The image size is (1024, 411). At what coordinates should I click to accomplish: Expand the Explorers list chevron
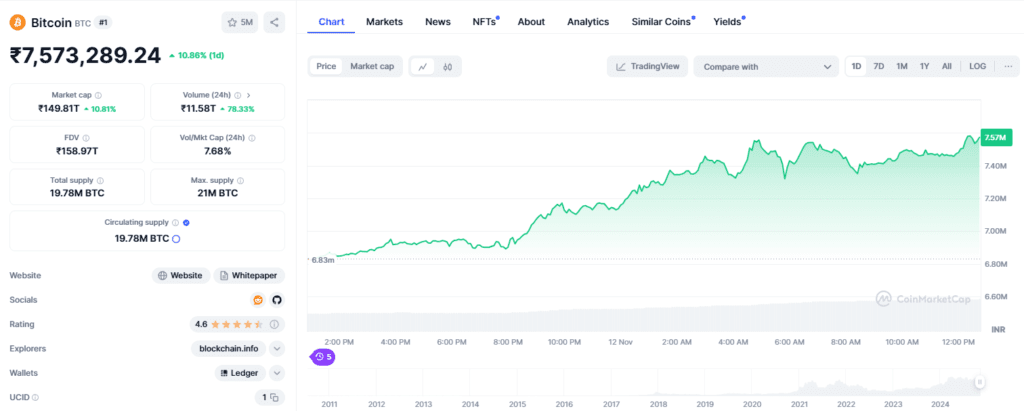[x=277, y=348]
